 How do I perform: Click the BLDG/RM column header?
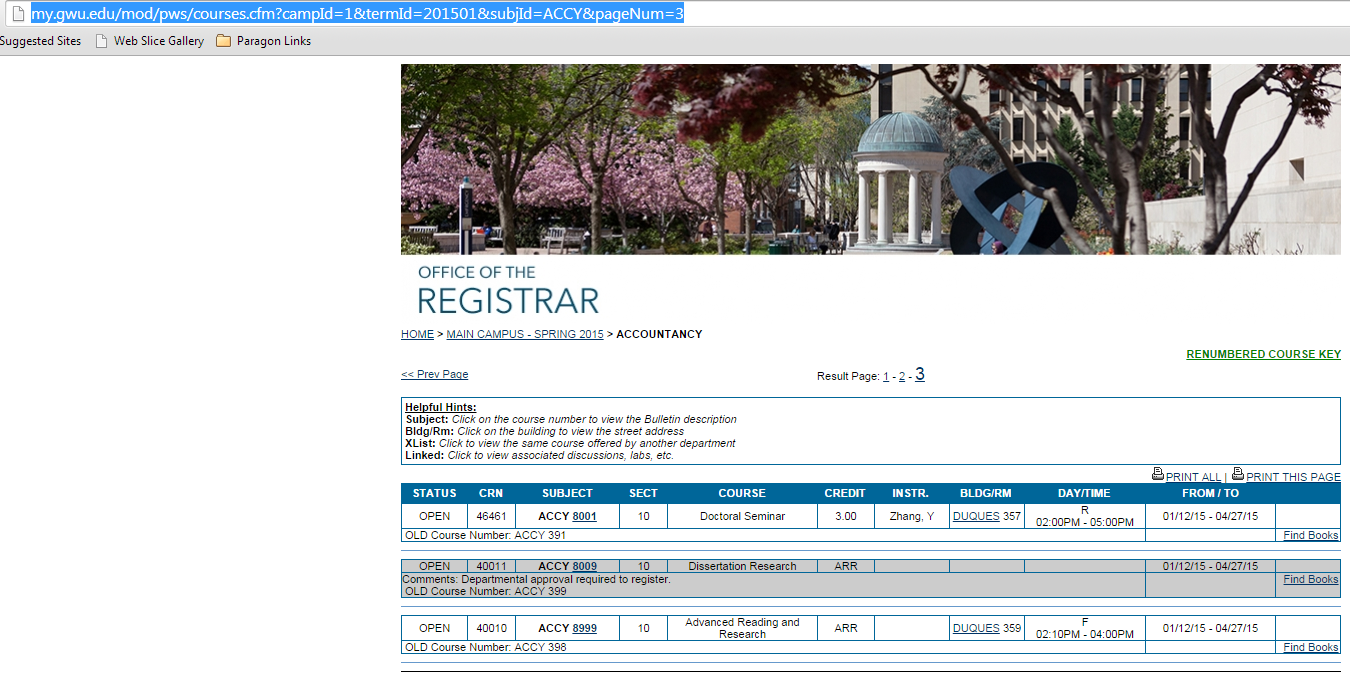point(986,493)
